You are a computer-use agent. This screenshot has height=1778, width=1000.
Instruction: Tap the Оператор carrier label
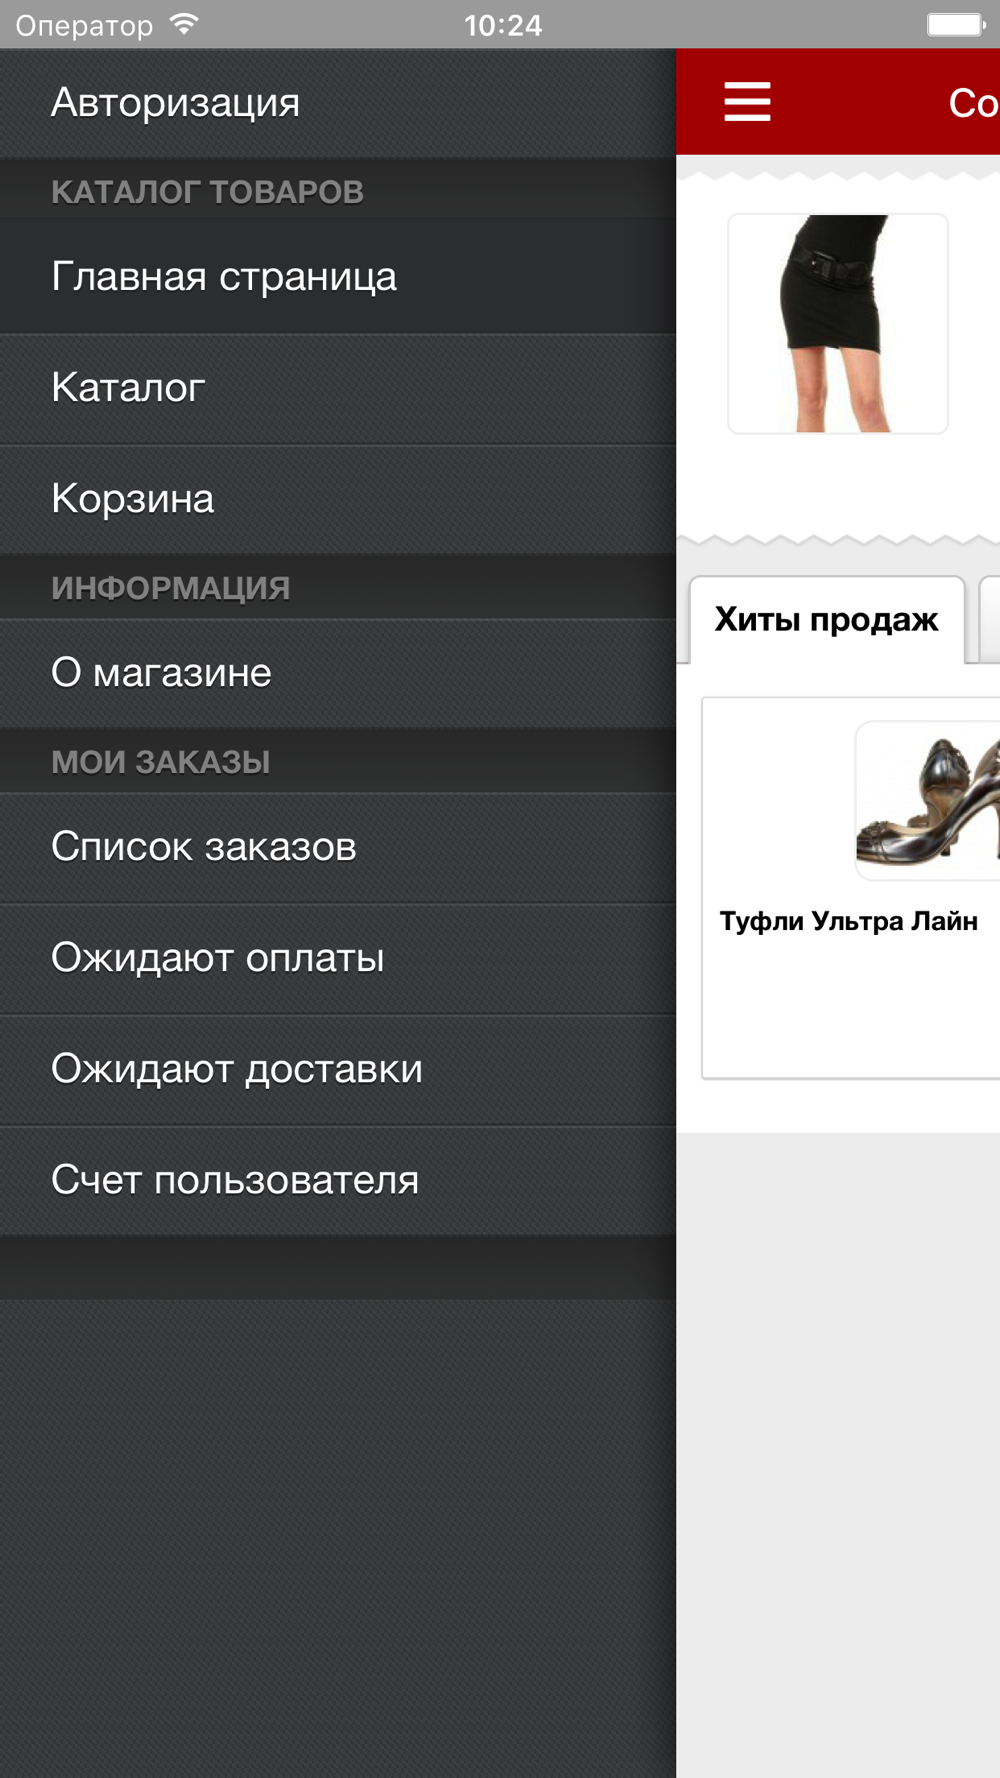pyautogui.click(x=84, y=25)
